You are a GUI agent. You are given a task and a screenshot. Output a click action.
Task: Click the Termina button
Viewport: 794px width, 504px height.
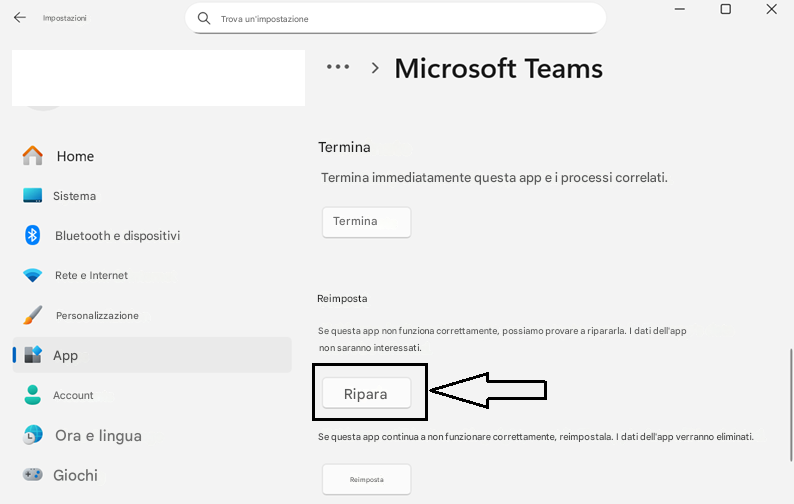point(367,222)
